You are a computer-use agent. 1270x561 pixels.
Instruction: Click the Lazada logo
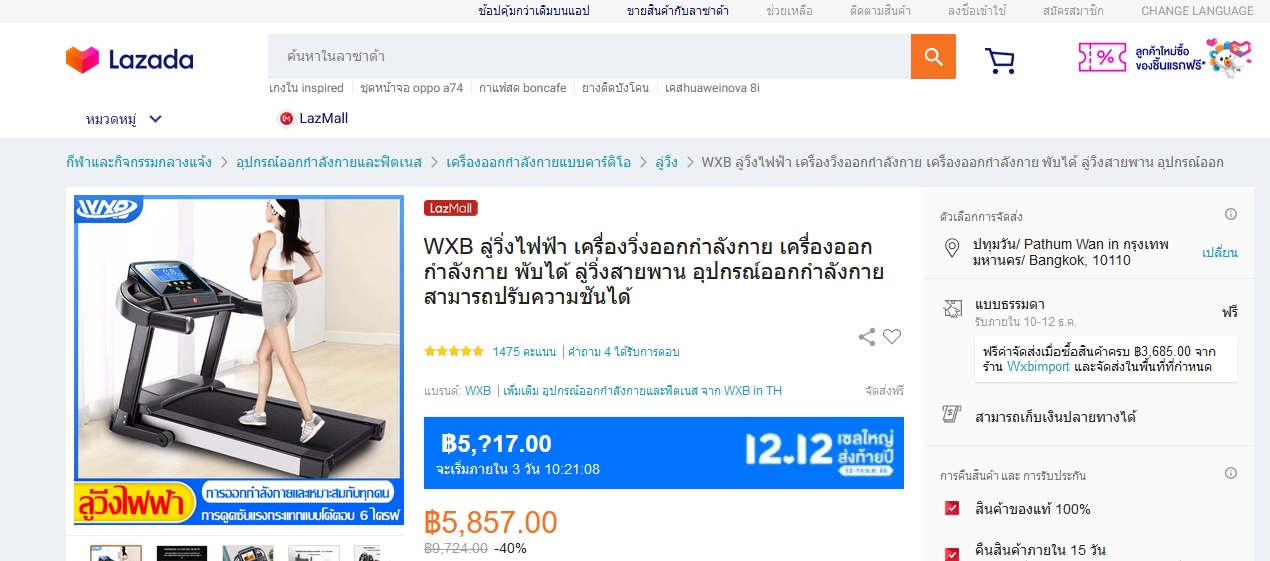(130, 59)
